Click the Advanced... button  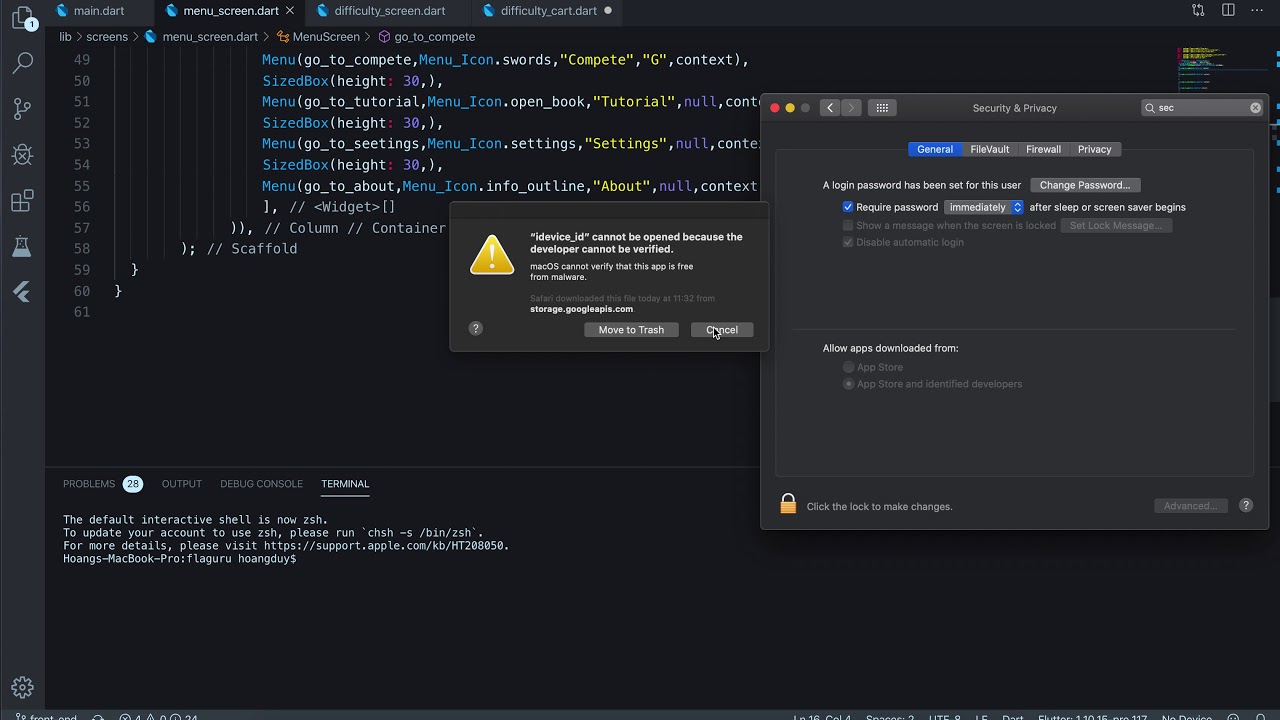click(x=1190, y=506)
